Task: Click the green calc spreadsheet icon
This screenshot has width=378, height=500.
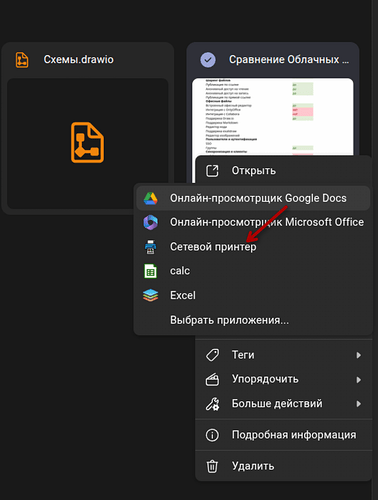Action: click(151, 271)
